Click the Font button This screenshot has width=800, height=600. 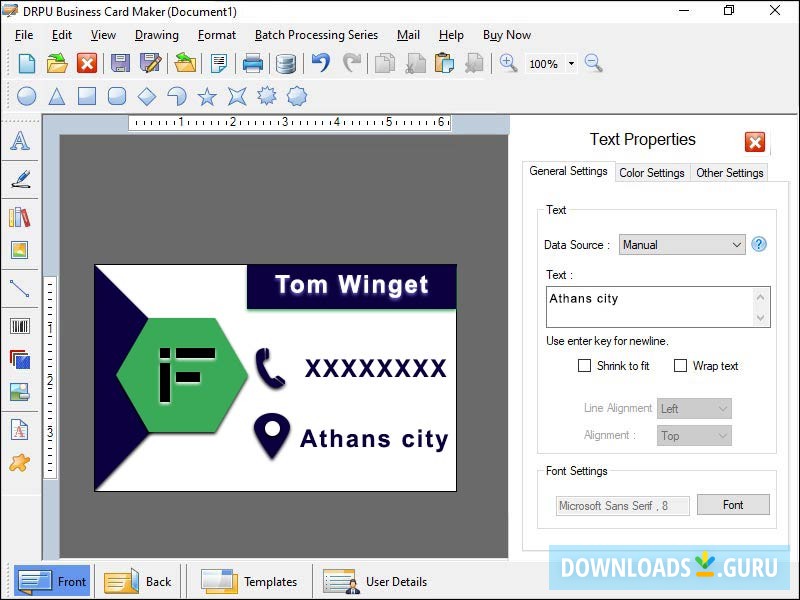733,505
